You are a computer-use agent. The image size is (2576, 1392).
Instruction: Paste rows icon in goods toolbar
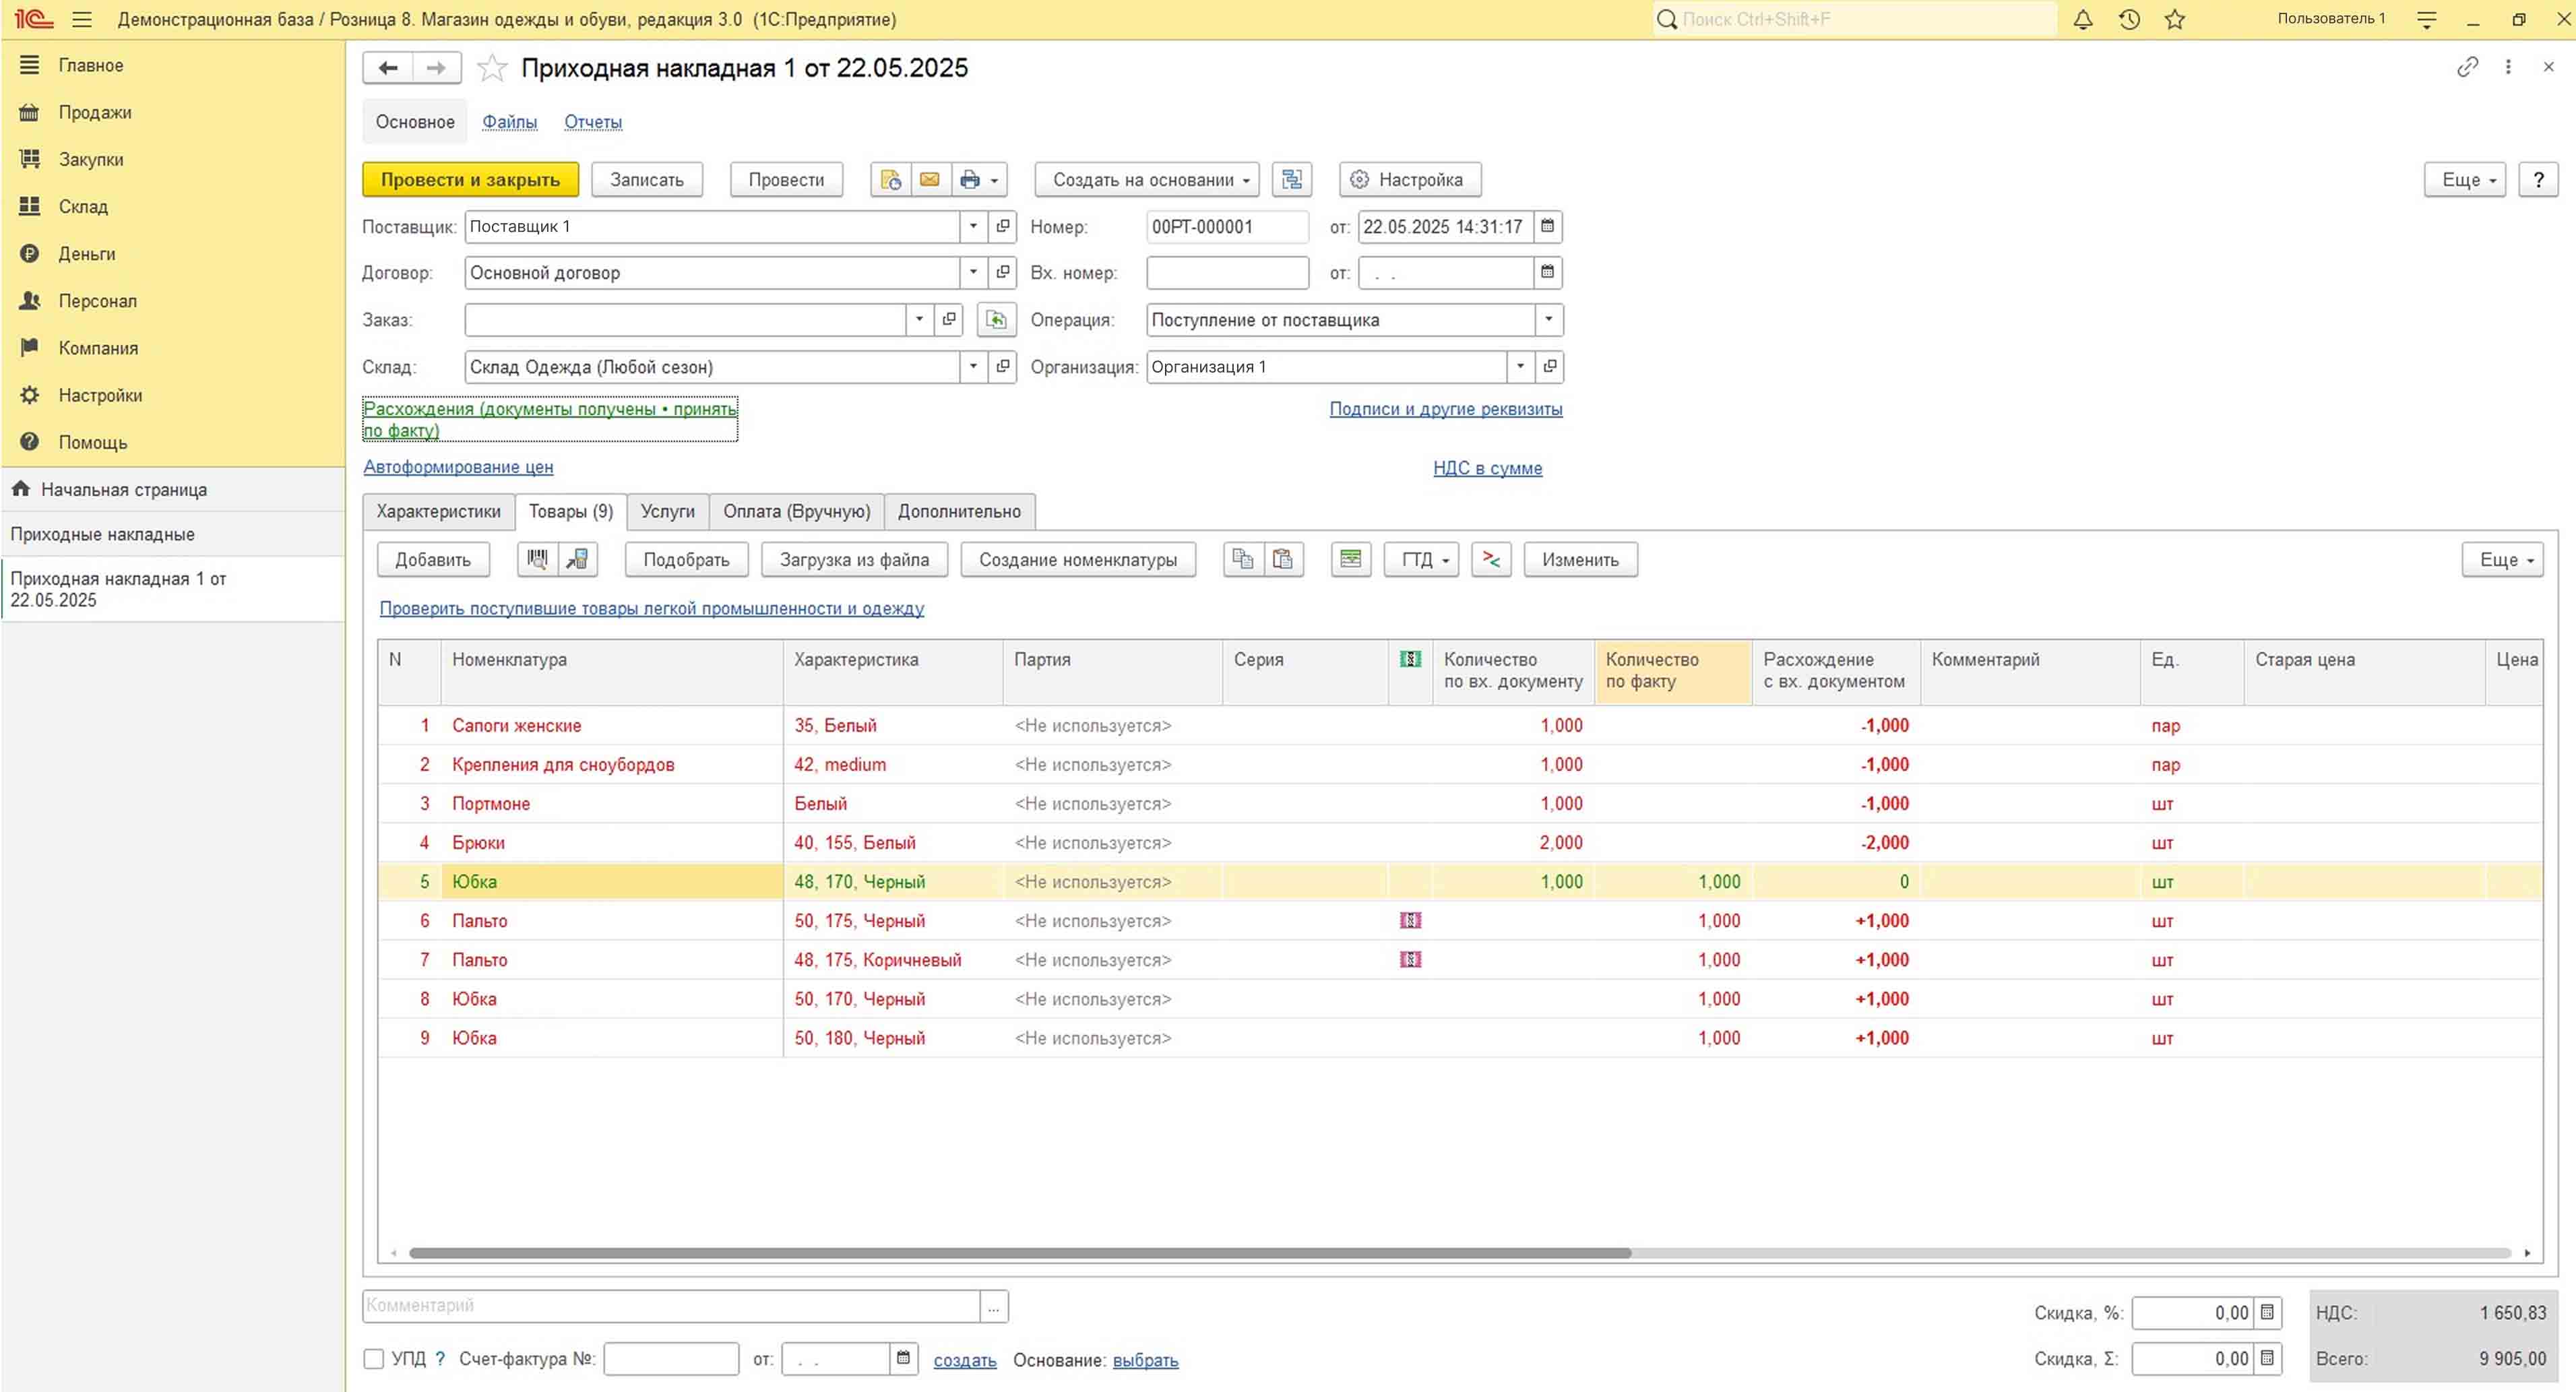1283,560
